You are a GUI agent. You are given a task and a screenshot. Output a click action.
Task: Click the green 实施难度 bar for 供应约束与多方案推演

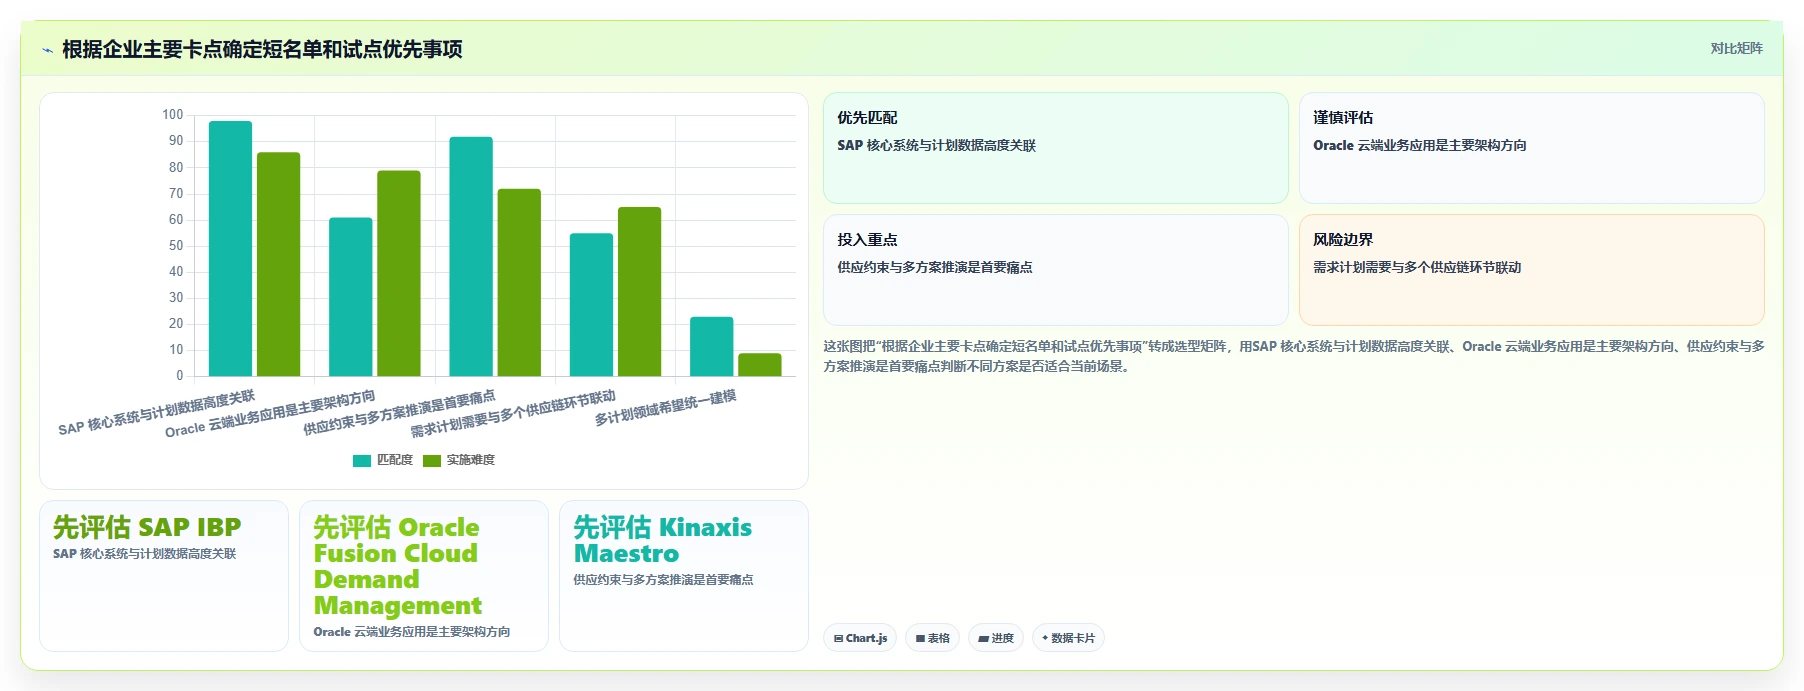pyautogui.click(x=519, y=283)
